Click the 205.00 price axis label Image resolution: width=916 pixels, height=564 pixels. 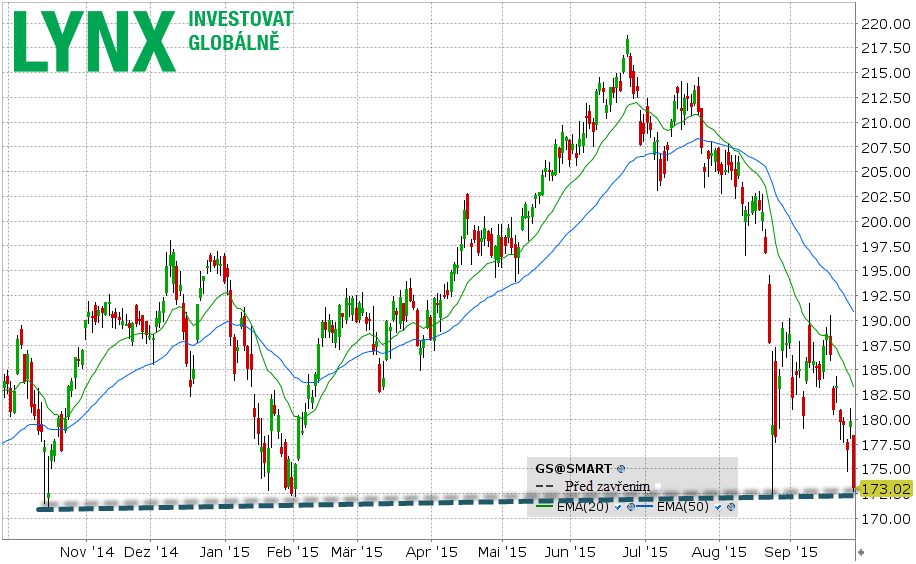pyautogui.click(x=886, y=172)
